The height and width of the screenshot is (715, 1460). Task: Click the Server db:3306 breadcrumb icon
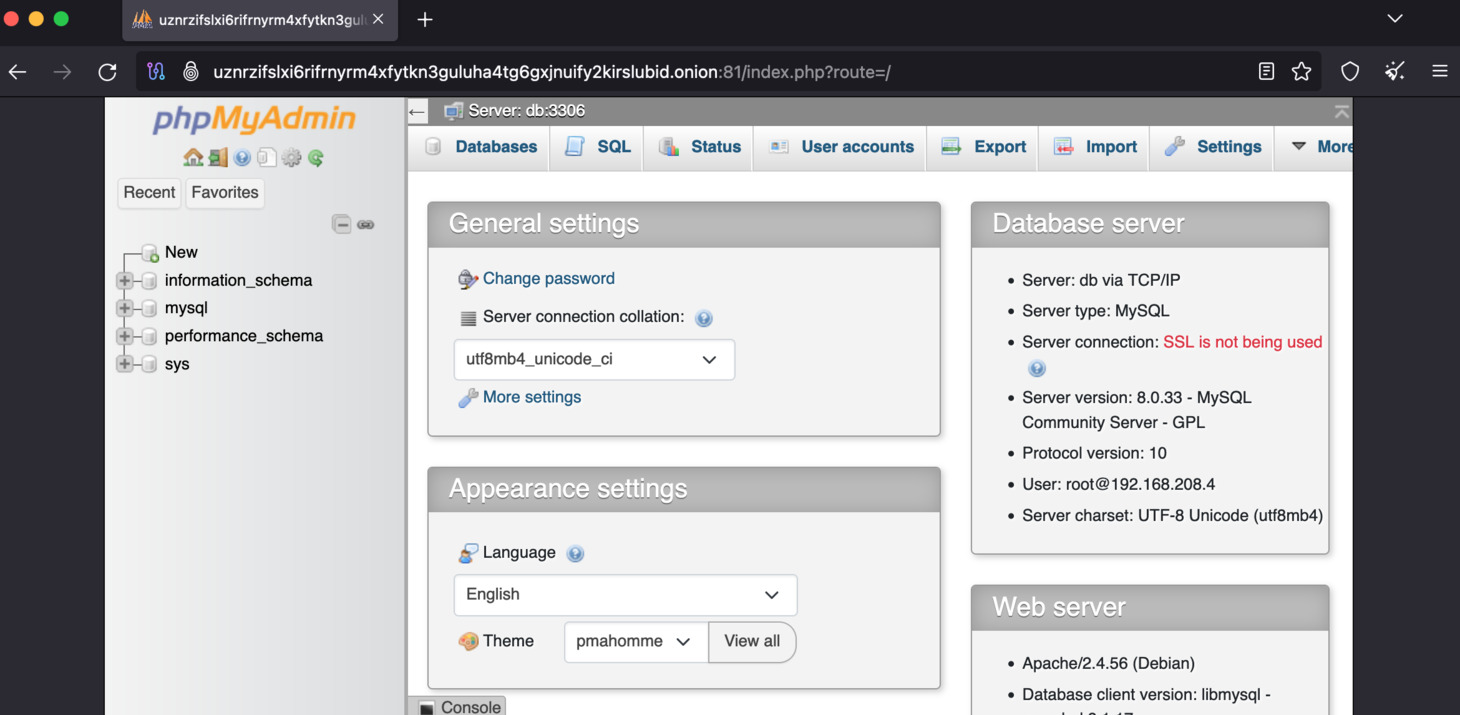(453, 111)
